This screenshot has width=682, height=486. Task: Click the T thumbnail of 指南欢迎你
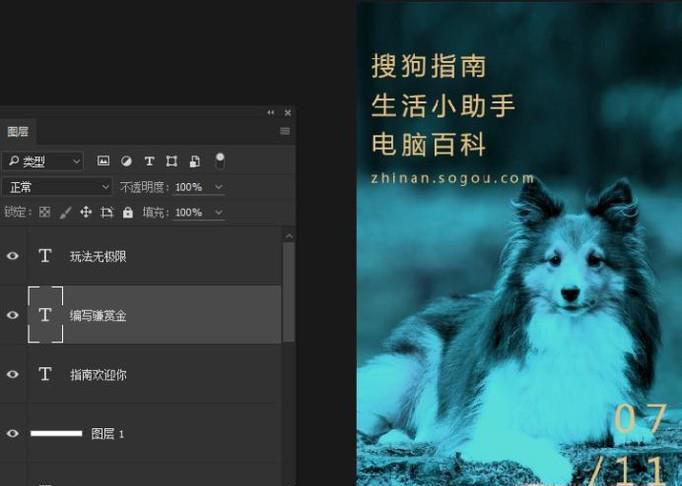(45, 374)
